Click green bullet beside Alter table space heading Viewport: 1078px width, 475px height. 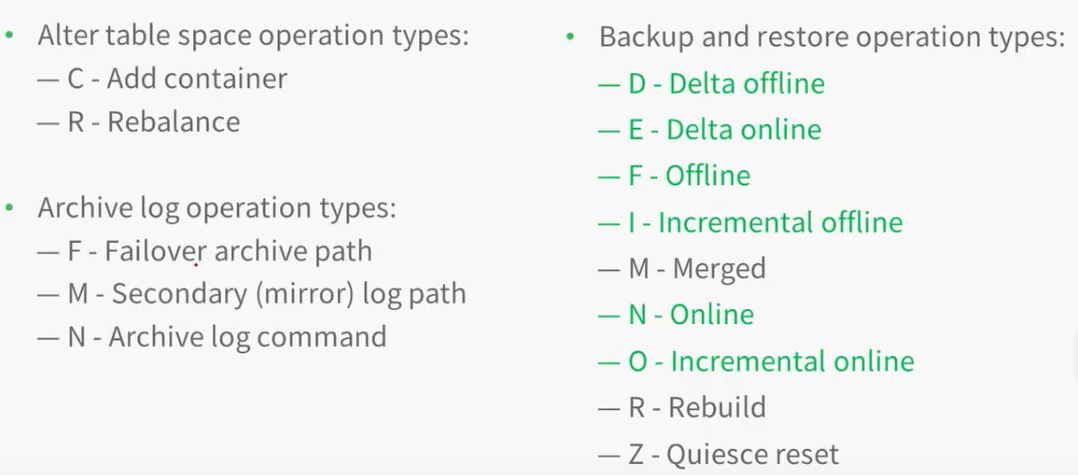(9, 34)
